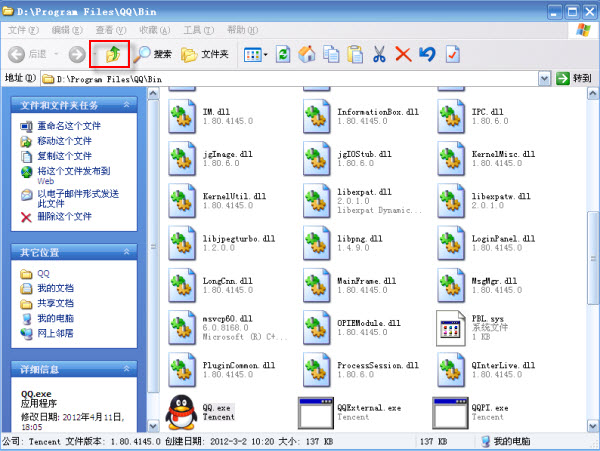Click the address bar path field
600x451 pixels.
(x=290, y=79)
